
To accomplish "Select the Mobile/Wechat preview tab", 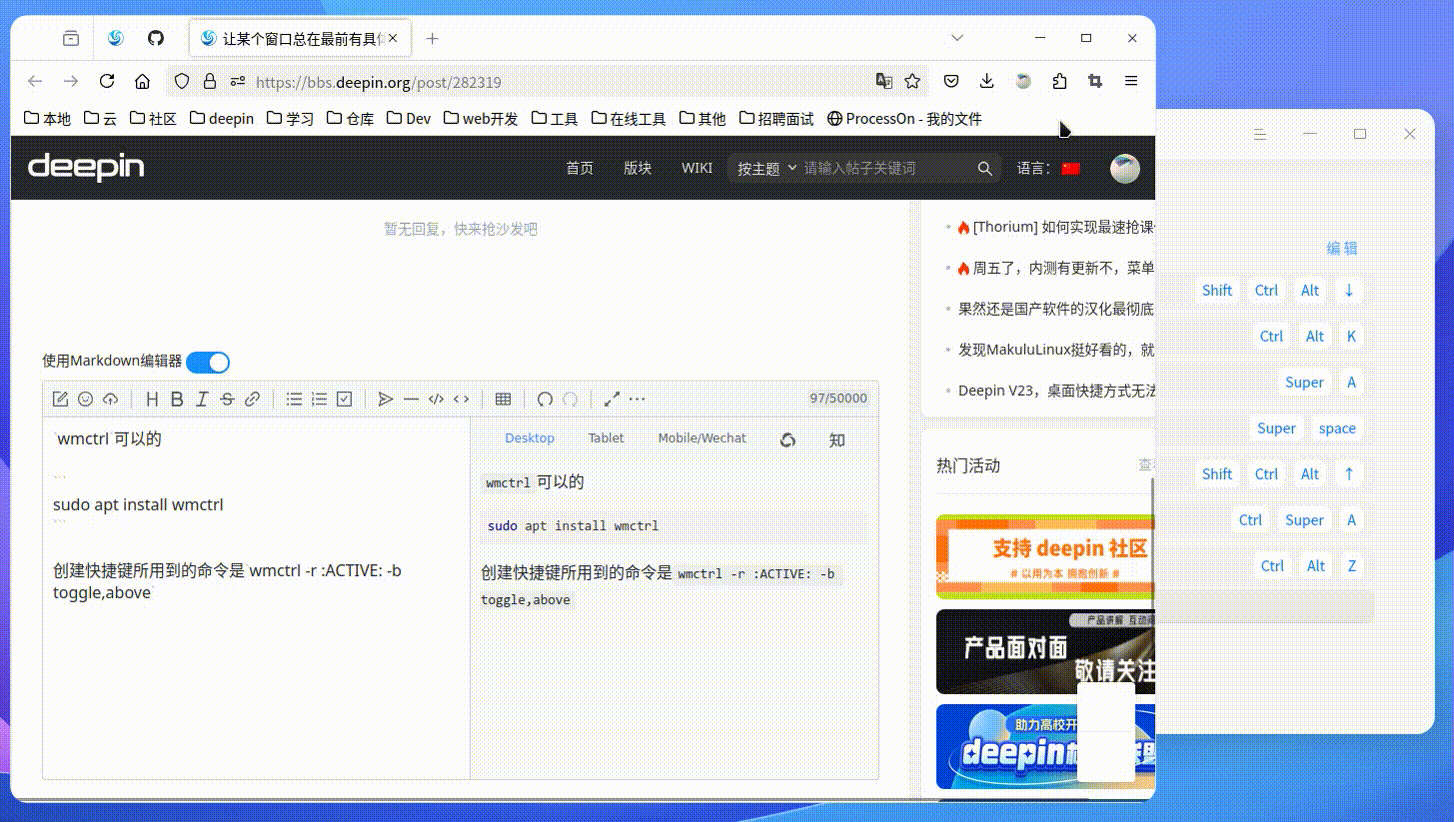I will [x=702, y=438].
